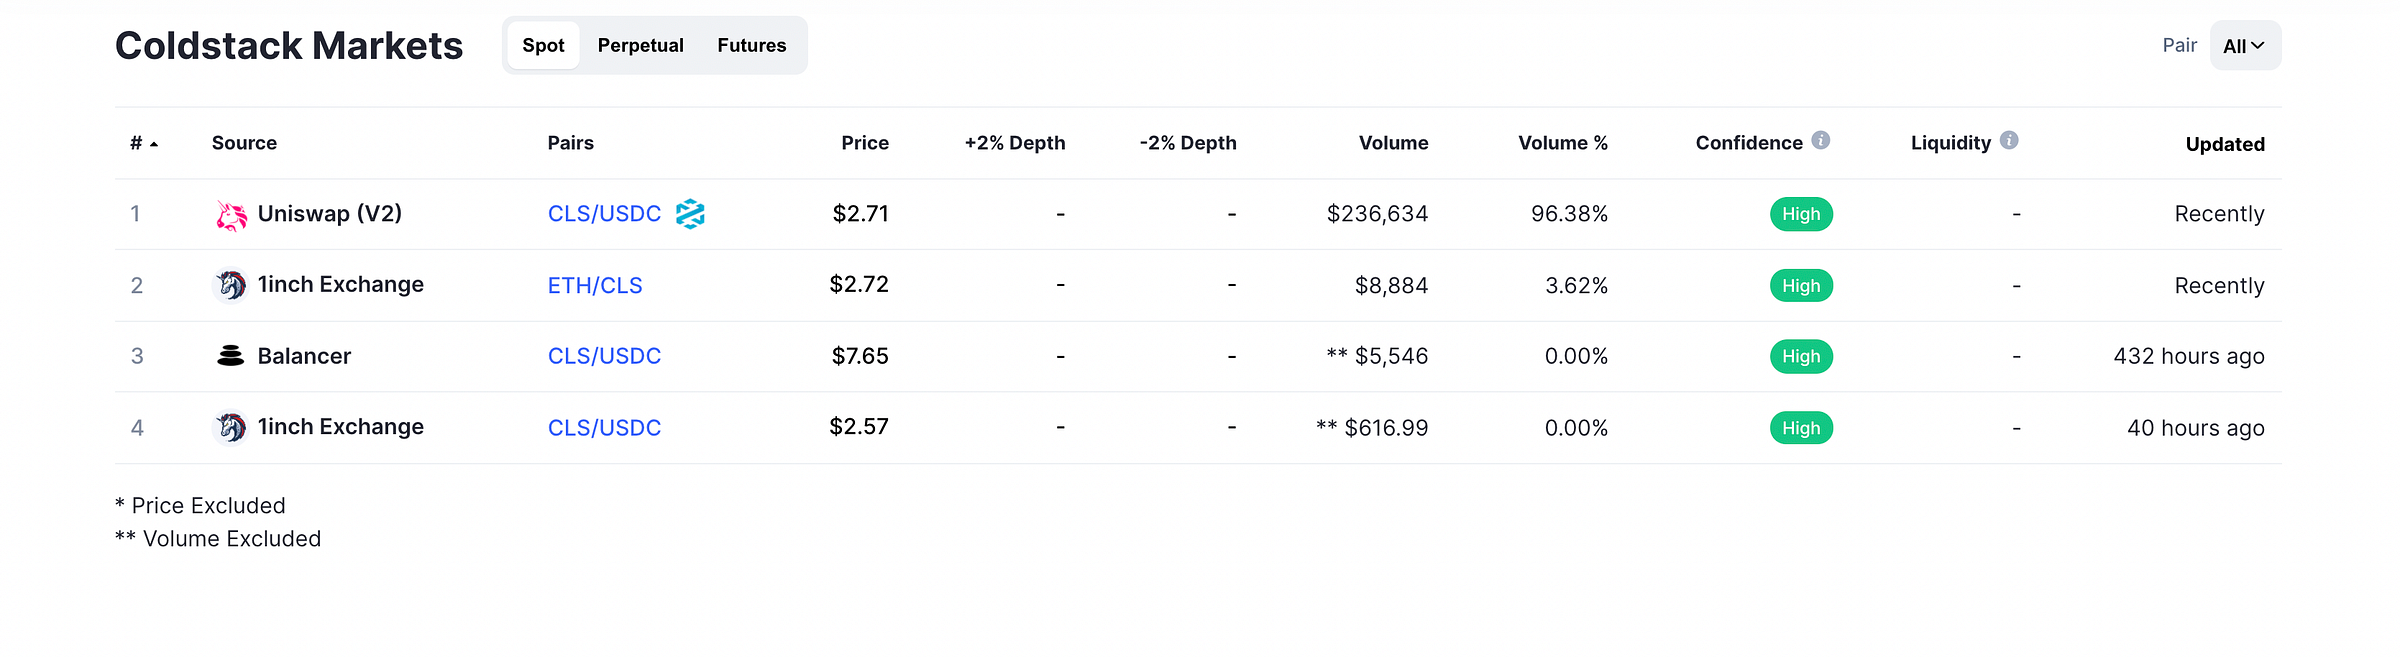Sort by the Pairs column header
The height and width of the screenshot is (657, 2400).
(x=571, y=143)
